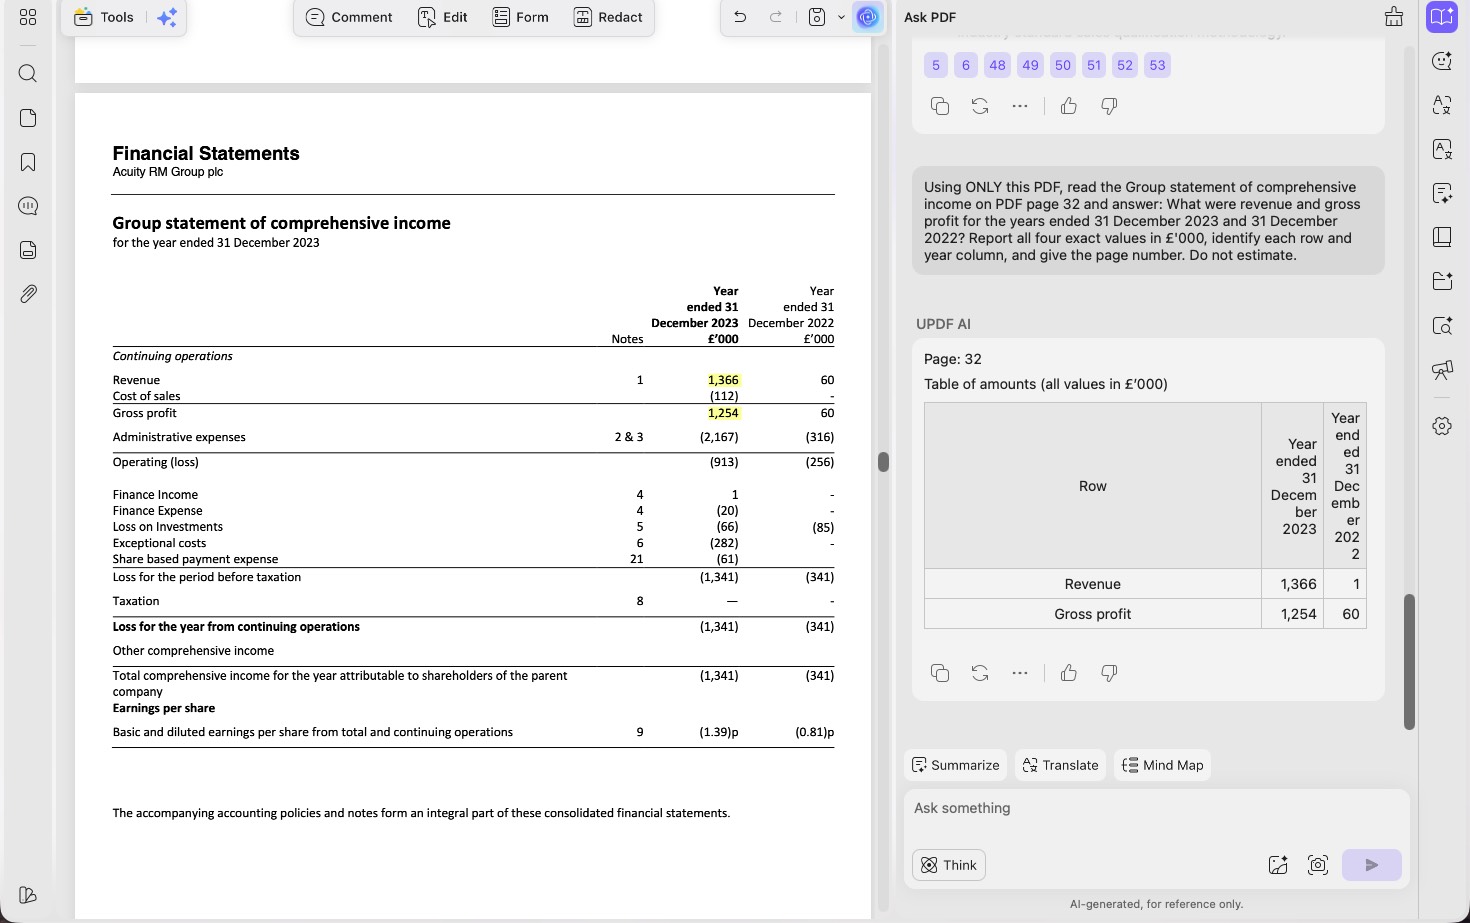
Task: Jump to page reference 51
Action: [x=1094, y=65]
